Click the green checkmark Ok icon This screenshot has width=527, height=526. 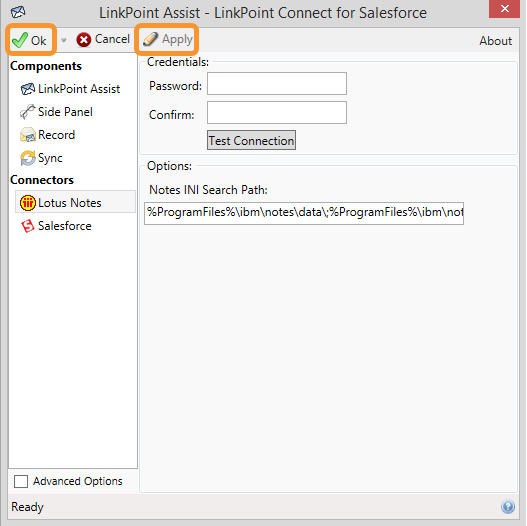pos(19,40)
